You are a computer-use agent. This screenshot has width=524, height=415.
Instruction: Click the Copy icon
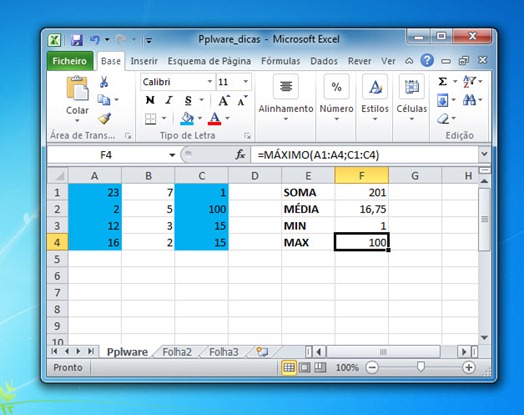(104, 100)
